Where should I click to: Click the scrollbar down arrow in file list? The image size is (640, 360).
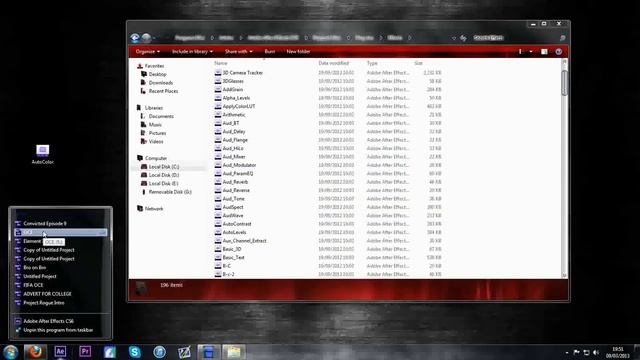pos(564,276)
